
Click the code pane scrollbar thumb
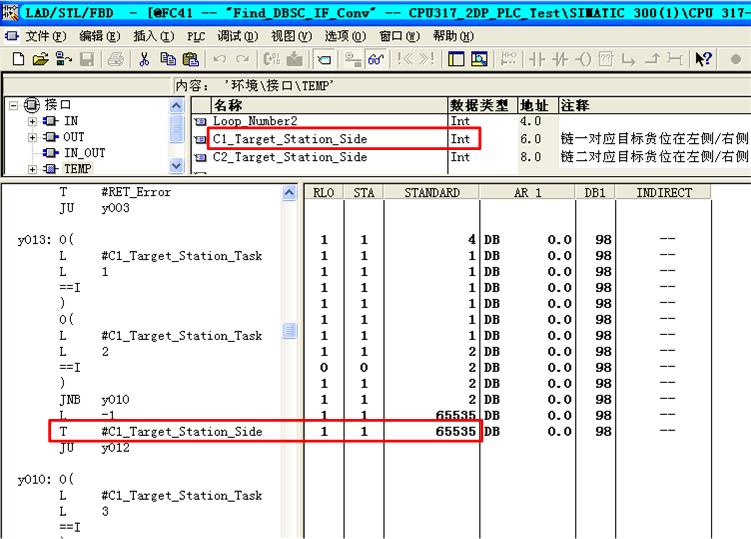click(290, 331)
